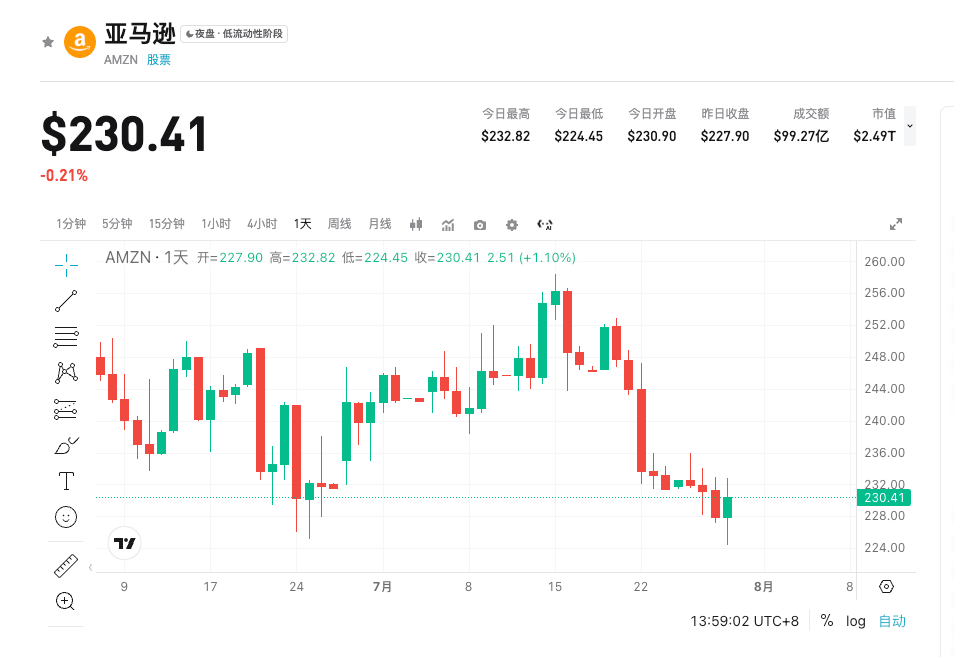The height and width of the screenshot is (657, 954).
Task: Click the 13:59:02 UTC+8 timezone selector
Action: coord(744,621)
